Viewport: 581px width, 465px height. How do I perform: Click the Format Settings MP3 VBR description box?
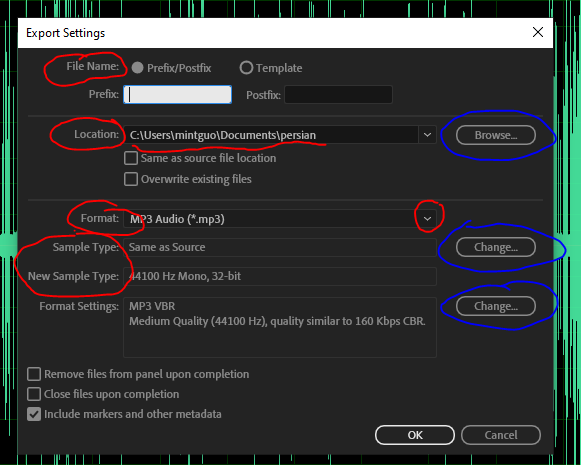(x=280, y=327)
